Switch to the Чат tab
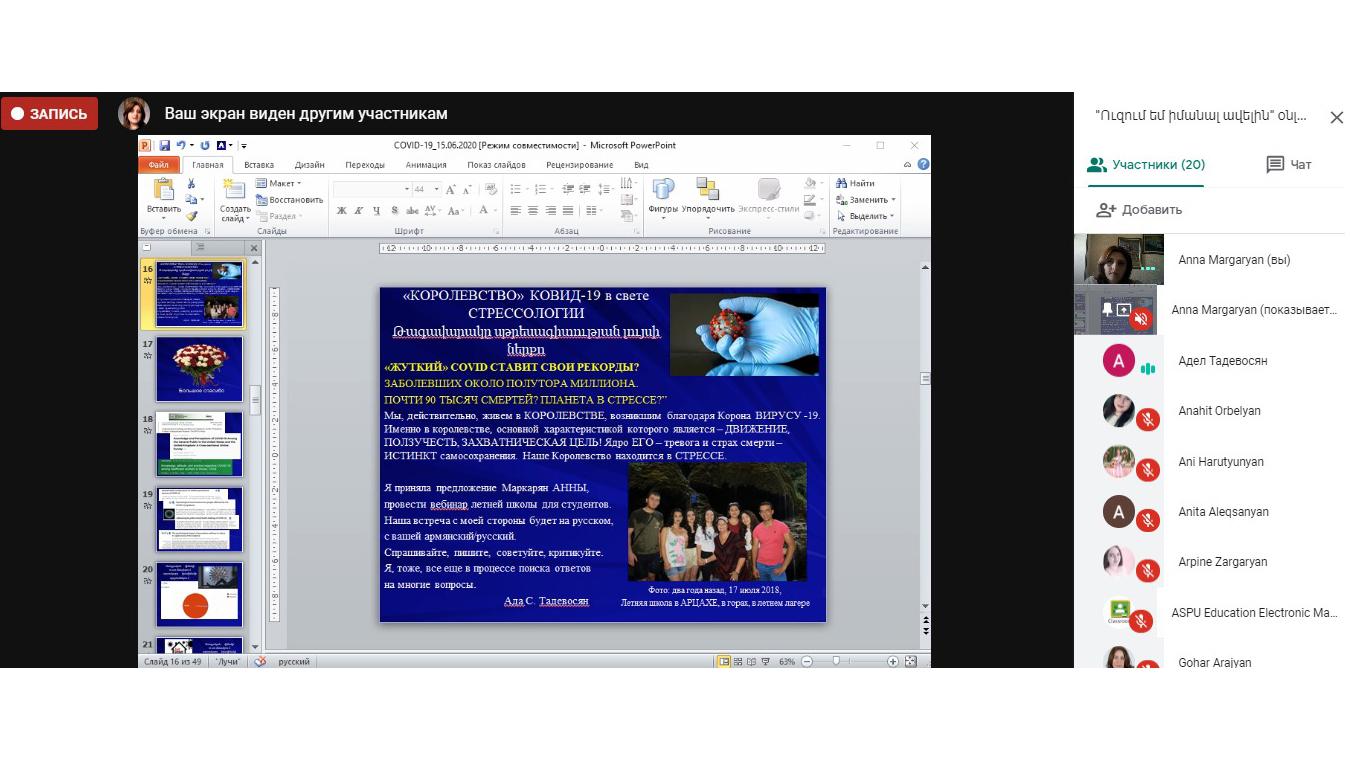This screenshot has width=1350, height=760. pos(1289,165)
